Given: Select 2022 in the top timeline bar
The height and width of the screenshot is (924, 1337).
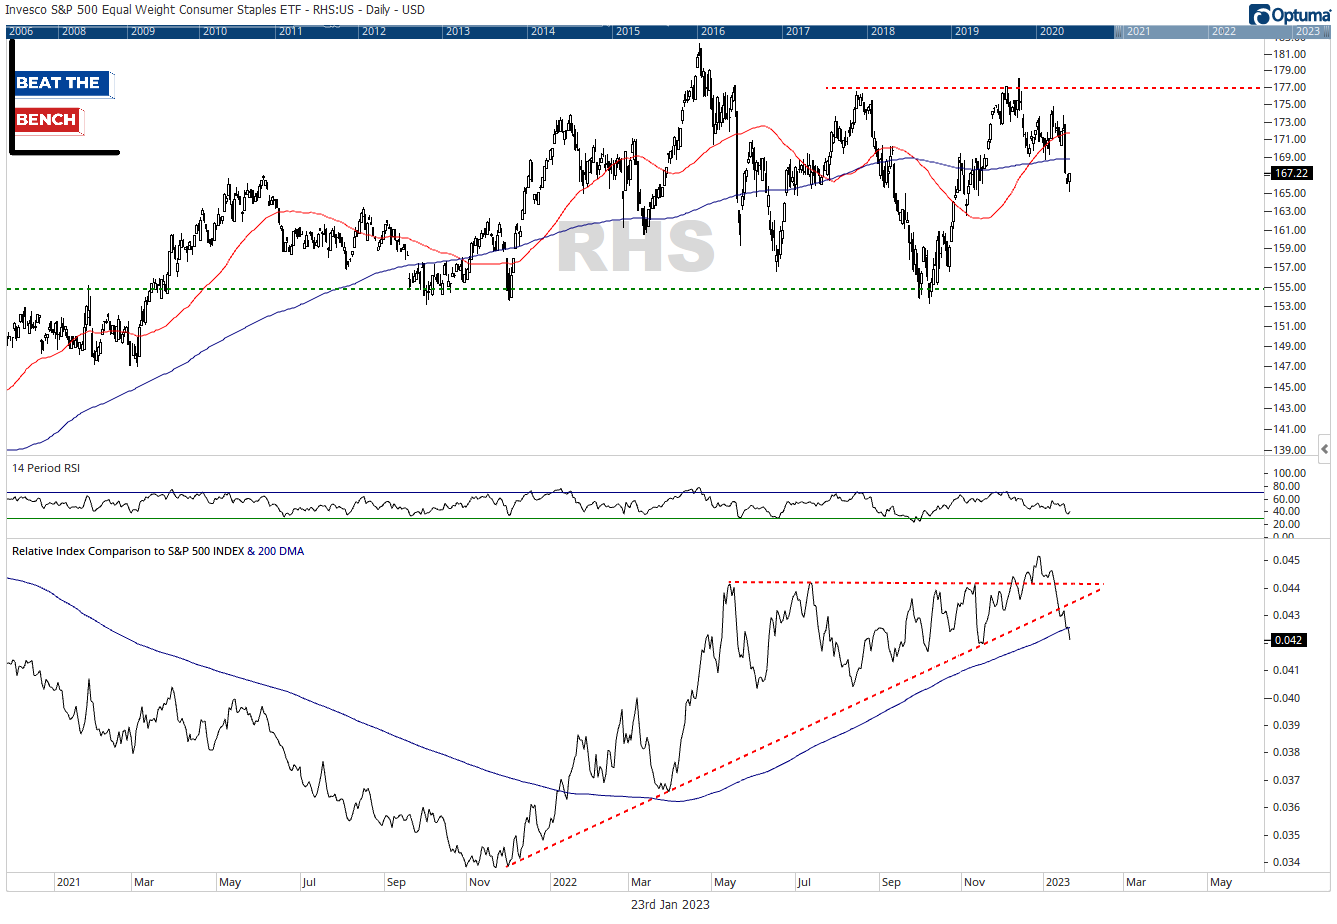Looking at the screenshot, I should coord(1224,31).
